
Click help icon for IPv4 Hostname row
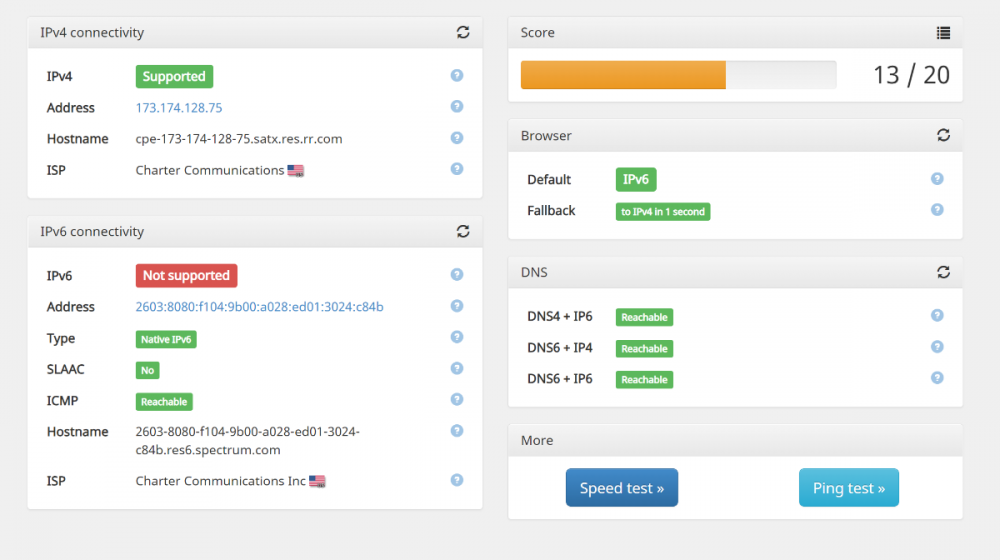tap(457, 138)
